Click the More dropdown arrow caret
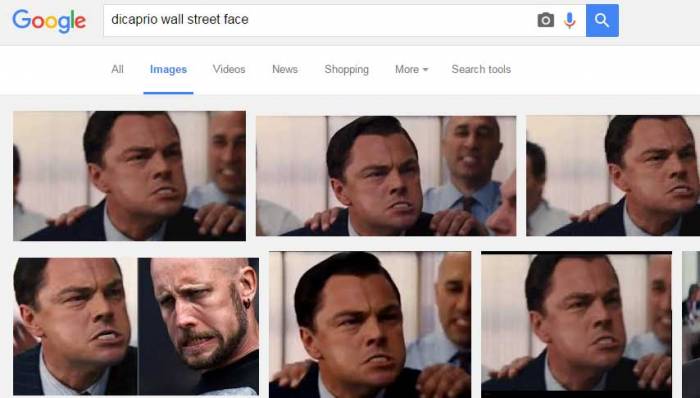 tap(425, 70)
